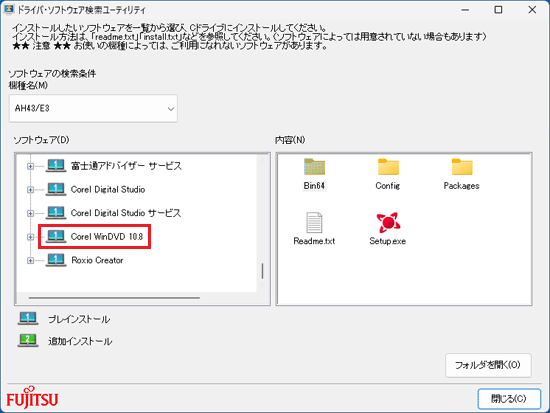Click the 追加インストール legend icon
Image resolution: width=550 pixels, height=413 pixels.
coord(28,341)
